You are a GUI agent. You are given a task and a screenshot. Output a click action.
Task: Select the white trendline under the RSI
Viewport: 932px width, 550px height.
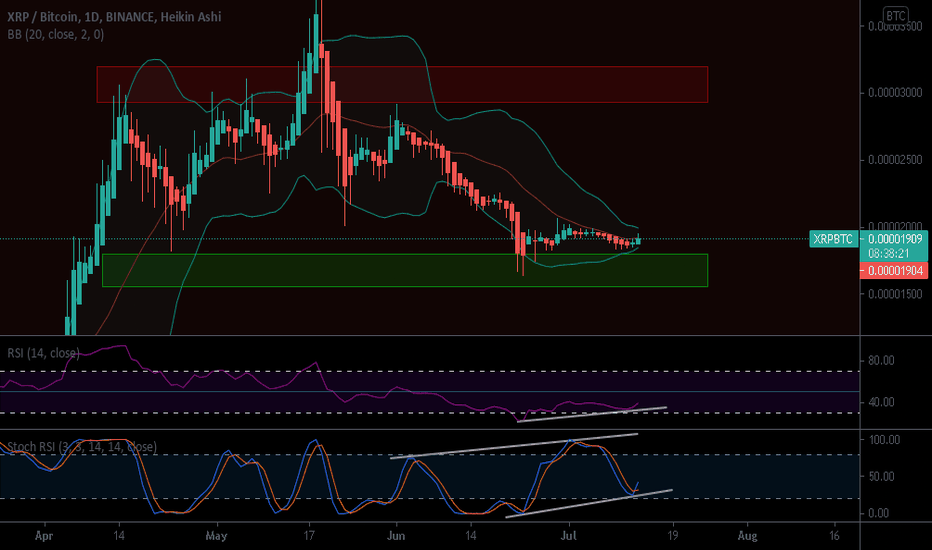tap(592, 414)
